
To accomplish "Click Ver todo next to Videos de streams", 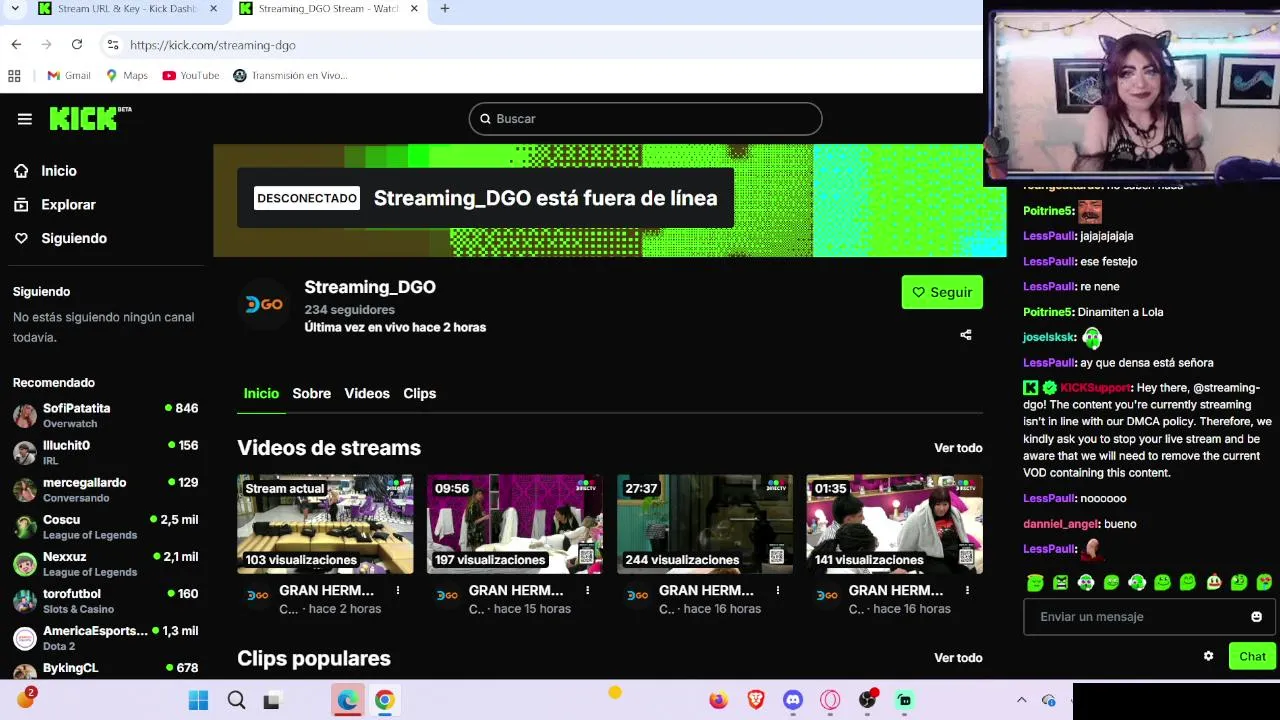I will [958, 448].
